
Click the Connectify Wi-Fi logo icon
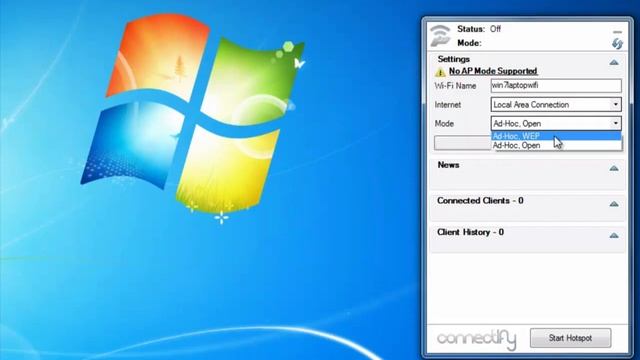pos(440,36)
